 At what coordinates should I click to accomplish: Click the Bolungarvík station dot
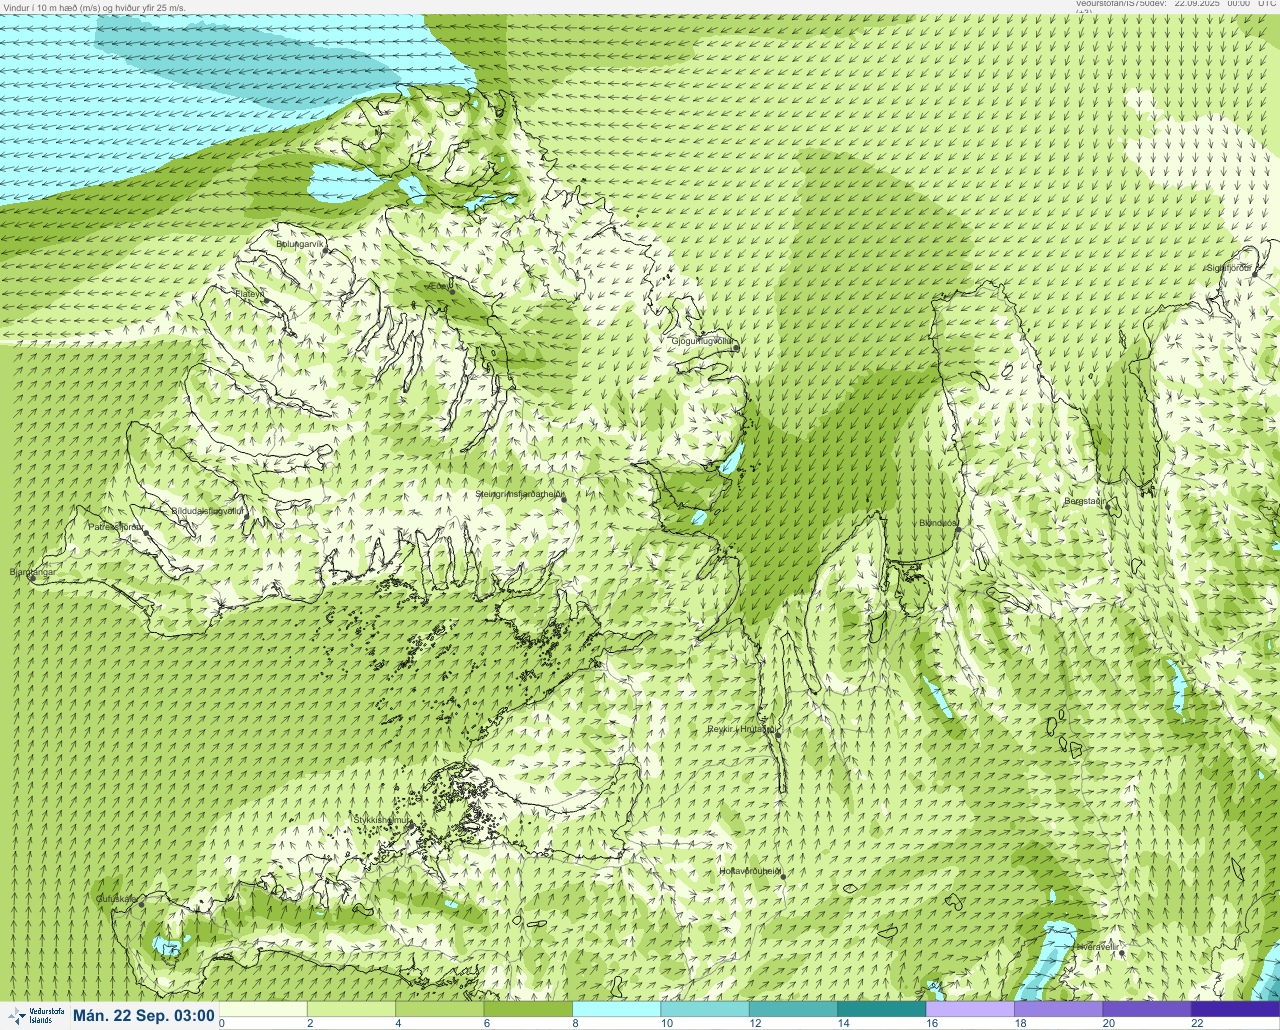326,250
